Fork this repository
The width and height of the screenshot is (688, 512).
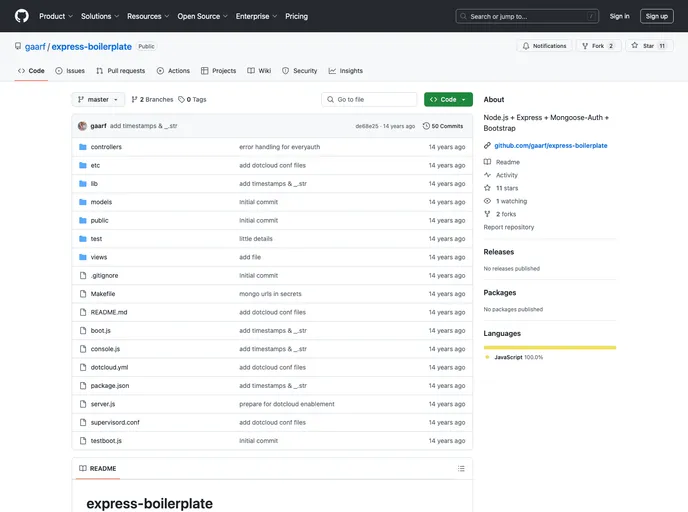click(598, 46)
